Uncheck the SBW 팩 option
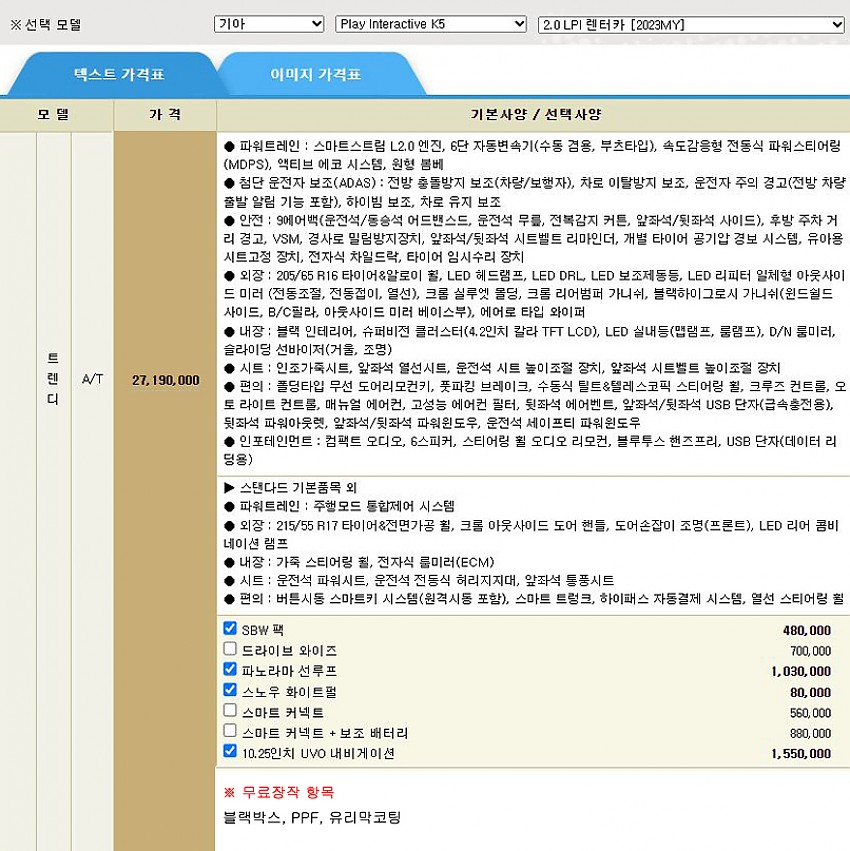850x851 pixels. [x=231, y=629]
